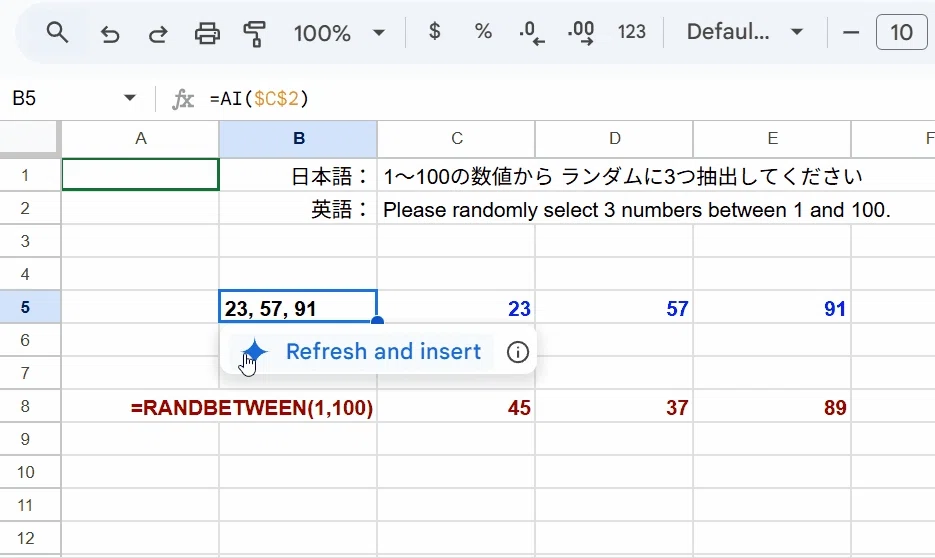Select row 3 header

click(x=30, y=241)
